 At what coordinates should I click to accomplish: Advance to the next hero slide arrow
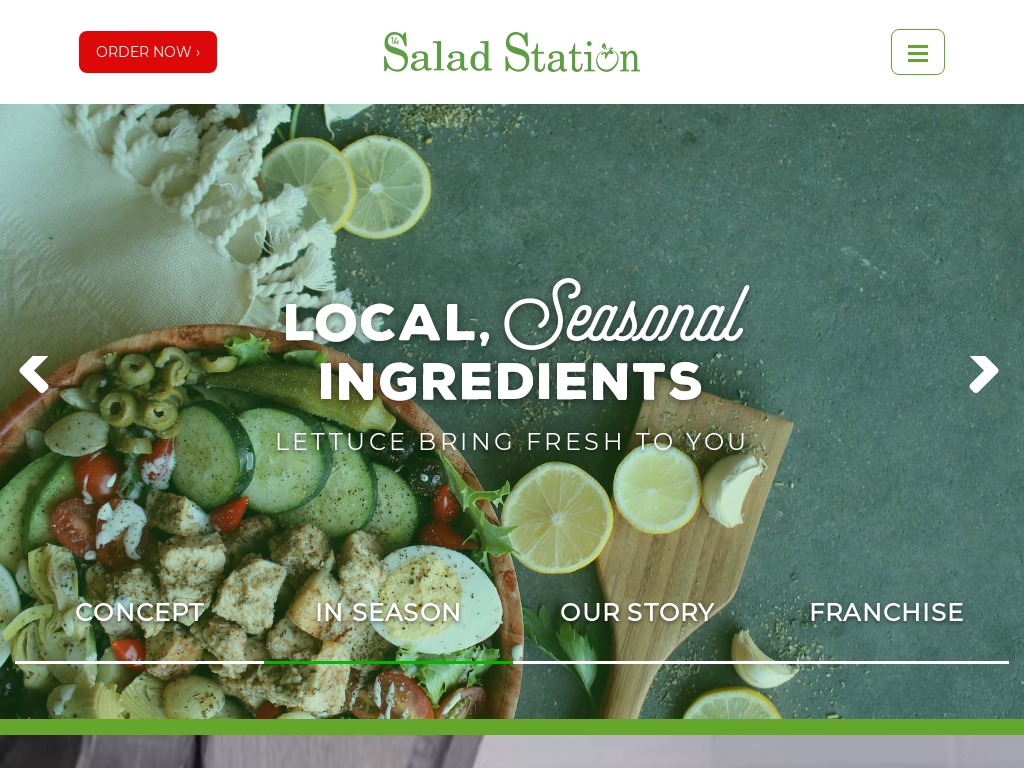pyautogui.click(x=984, y=374)
